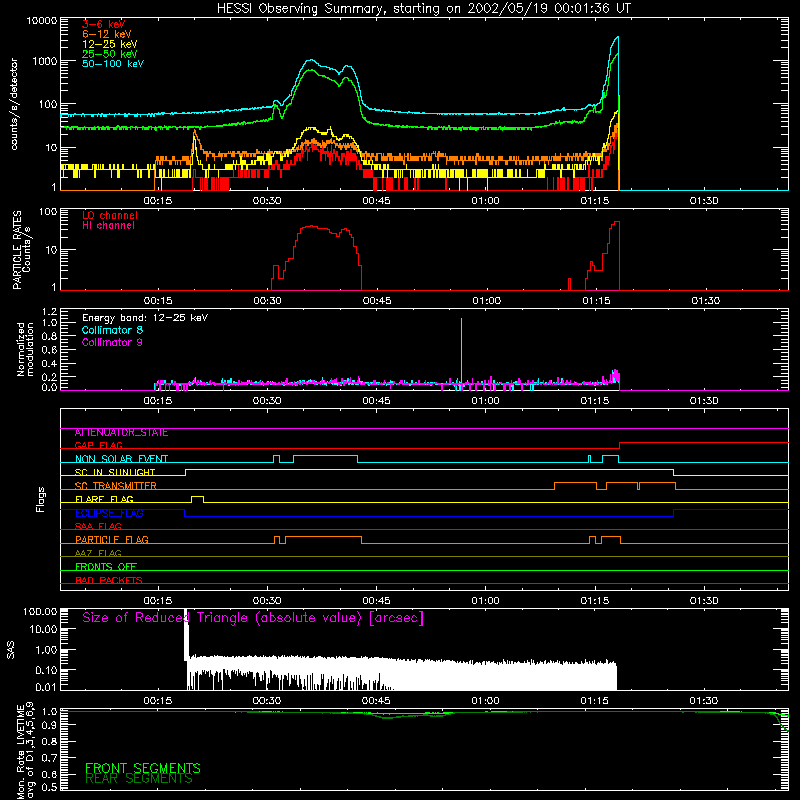Select the 50-100 keV legend label

coord(113,64)
